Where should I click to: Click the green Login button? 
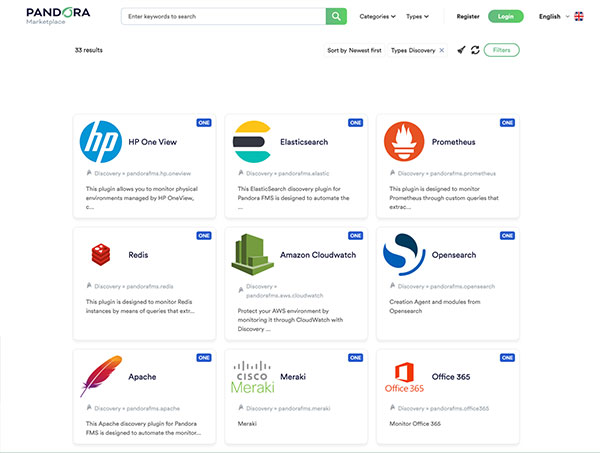point(505,16)
